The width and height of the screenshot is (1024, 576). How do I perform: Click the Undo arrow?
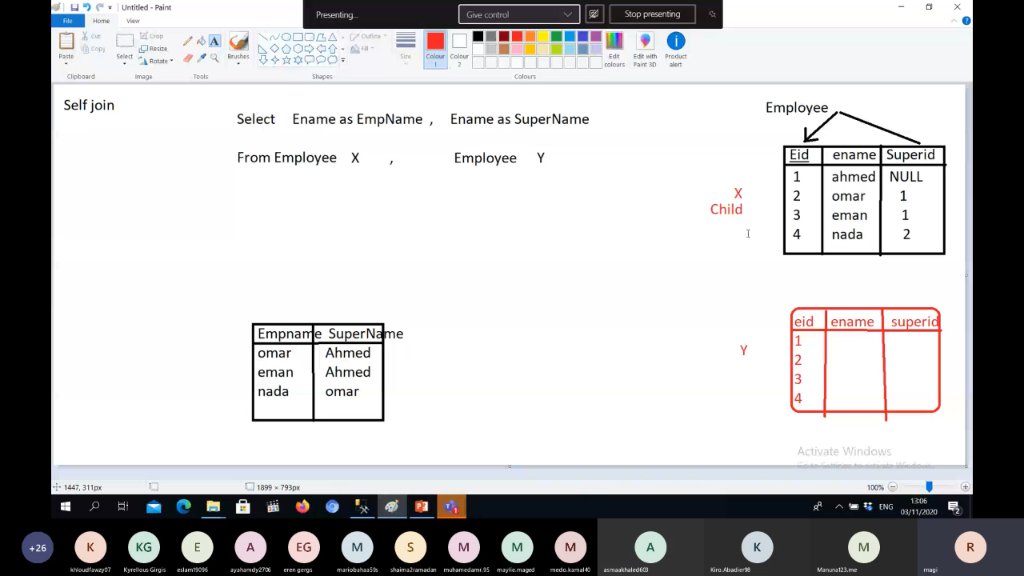pos(87,7)
